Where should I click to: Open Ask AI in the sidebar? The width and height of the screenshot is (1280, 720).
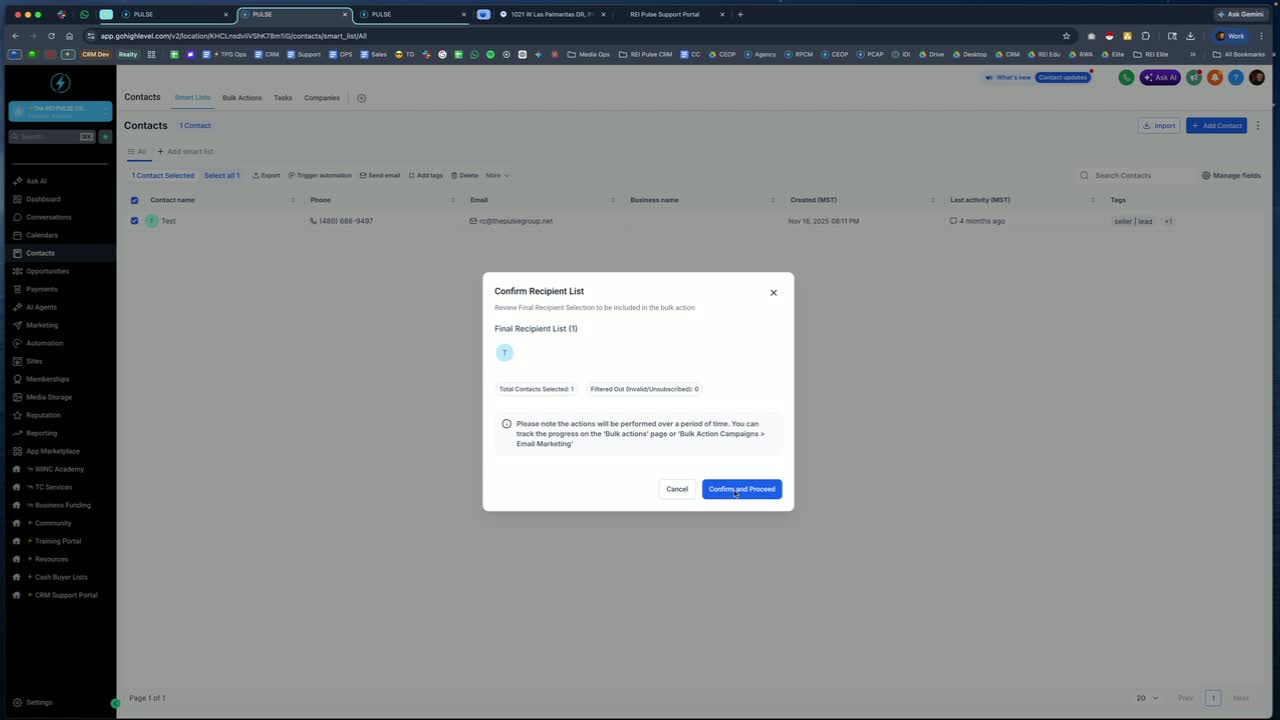click(x=36, y=181)
